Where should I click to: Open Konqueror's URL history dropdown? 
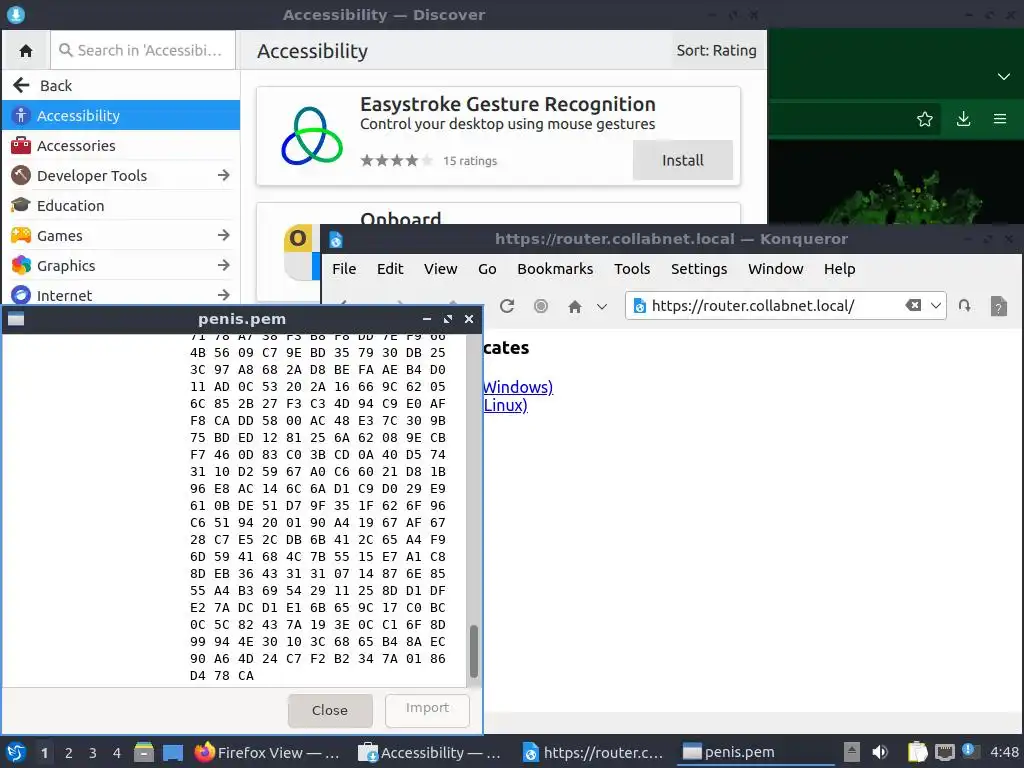[x=936, y=306]
